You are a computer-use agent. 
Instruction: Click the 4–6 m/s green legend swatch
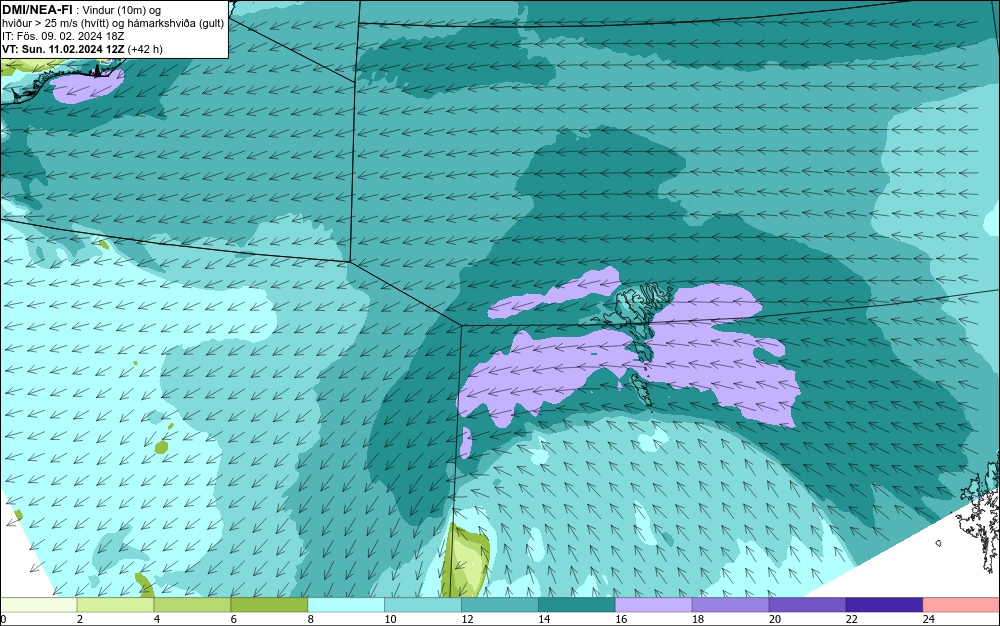click(x=192, y=605)
